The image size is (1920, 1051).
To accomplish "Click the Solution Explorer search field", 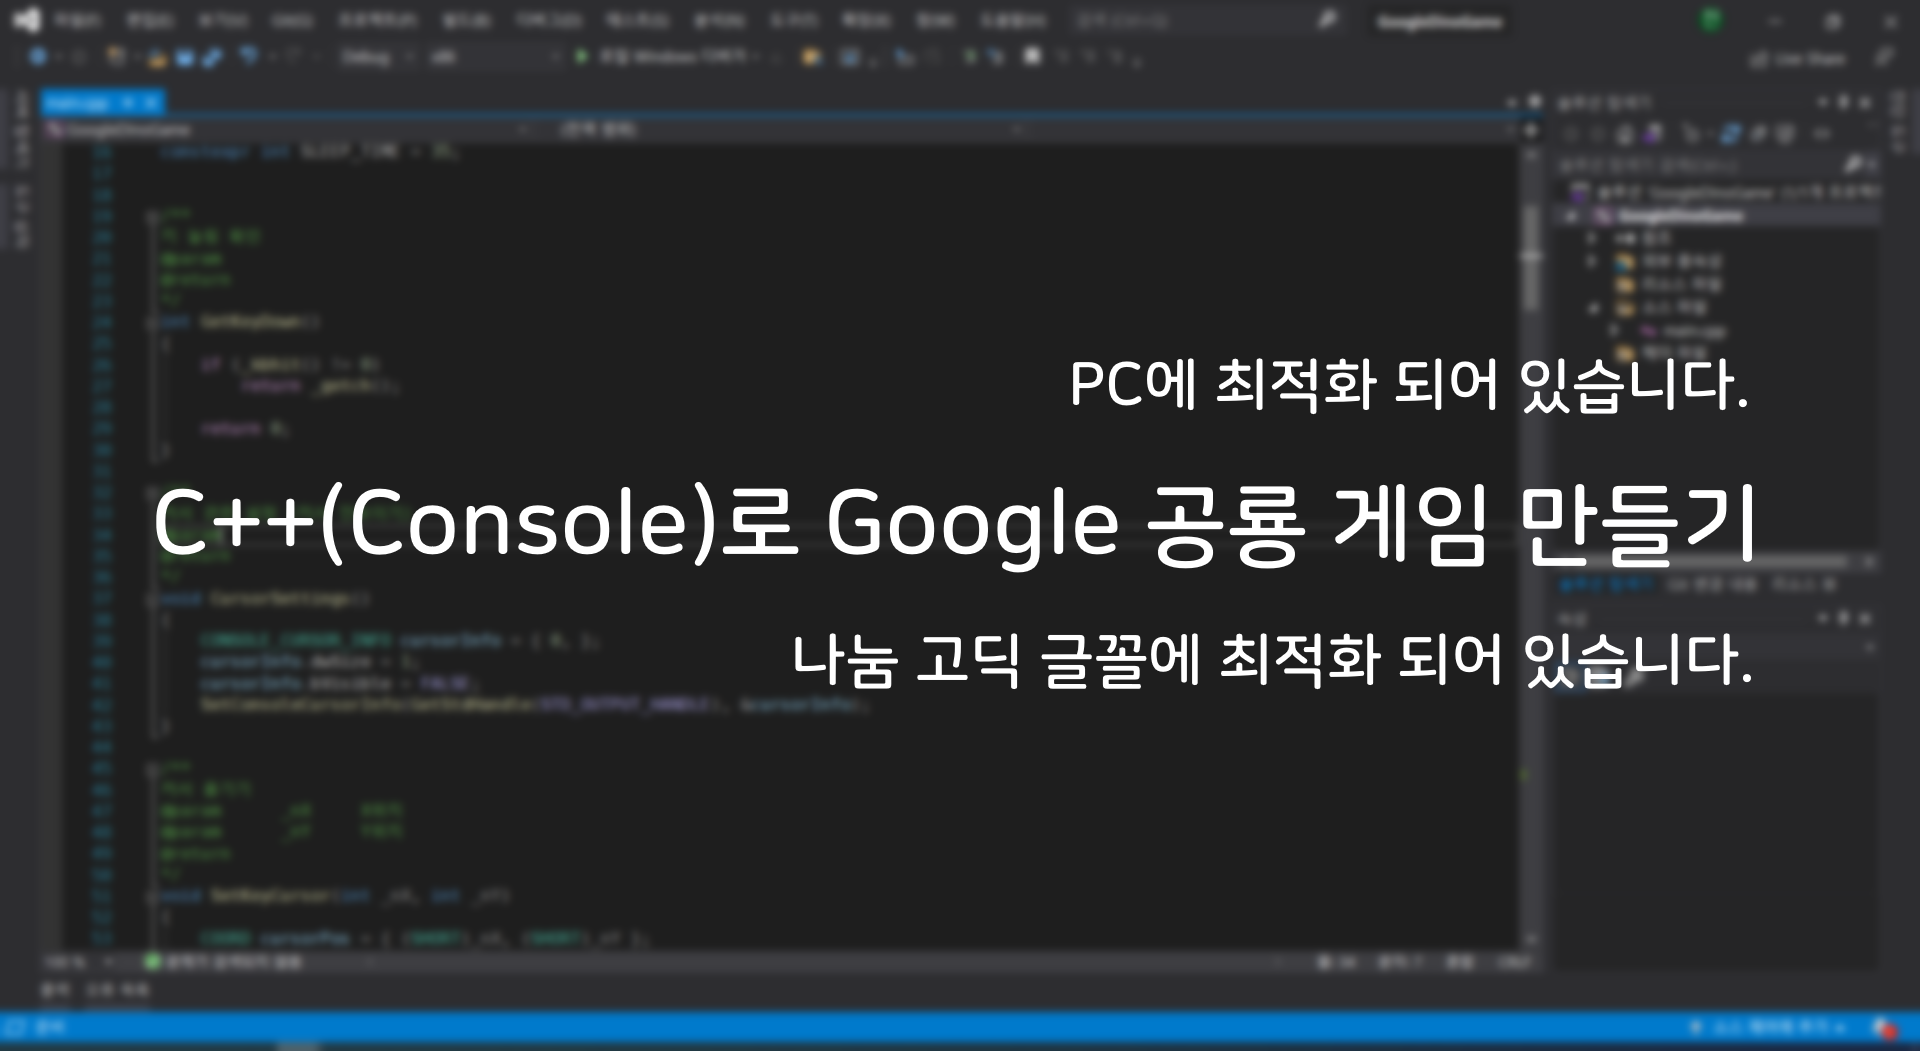I will 1715,164.
